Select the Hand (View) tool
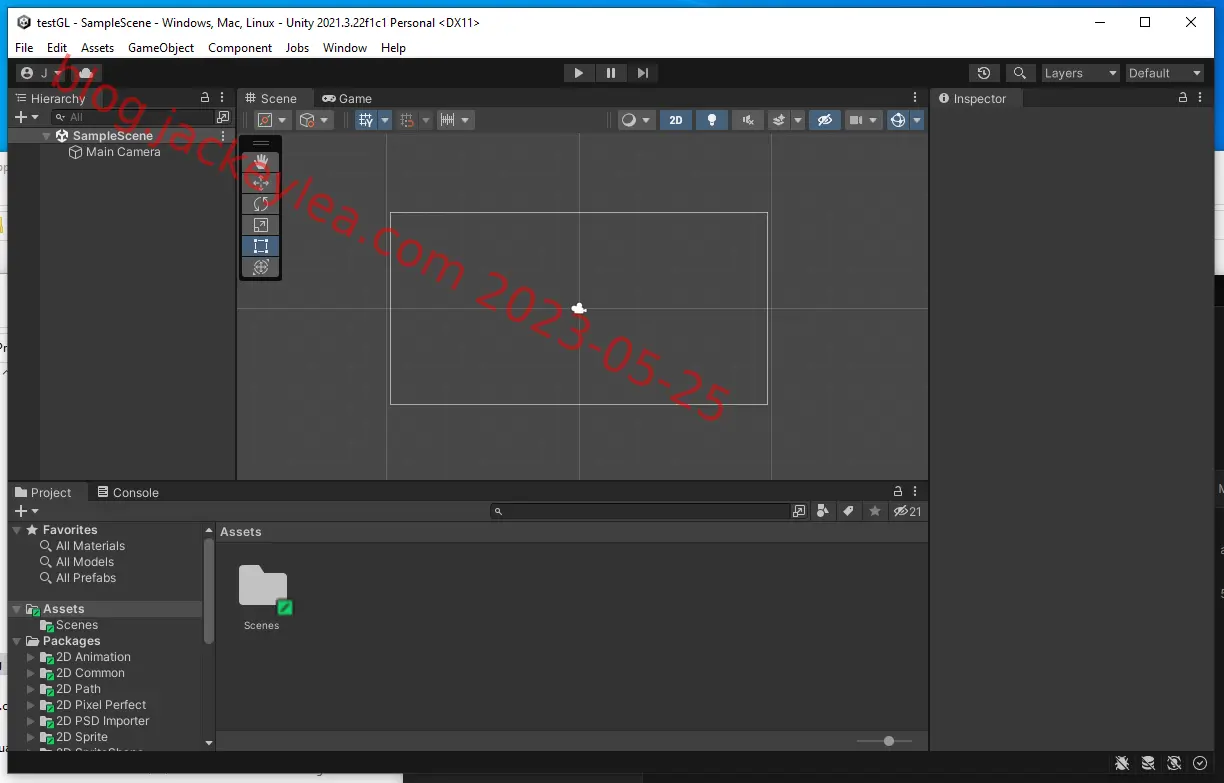 [261, 162]
